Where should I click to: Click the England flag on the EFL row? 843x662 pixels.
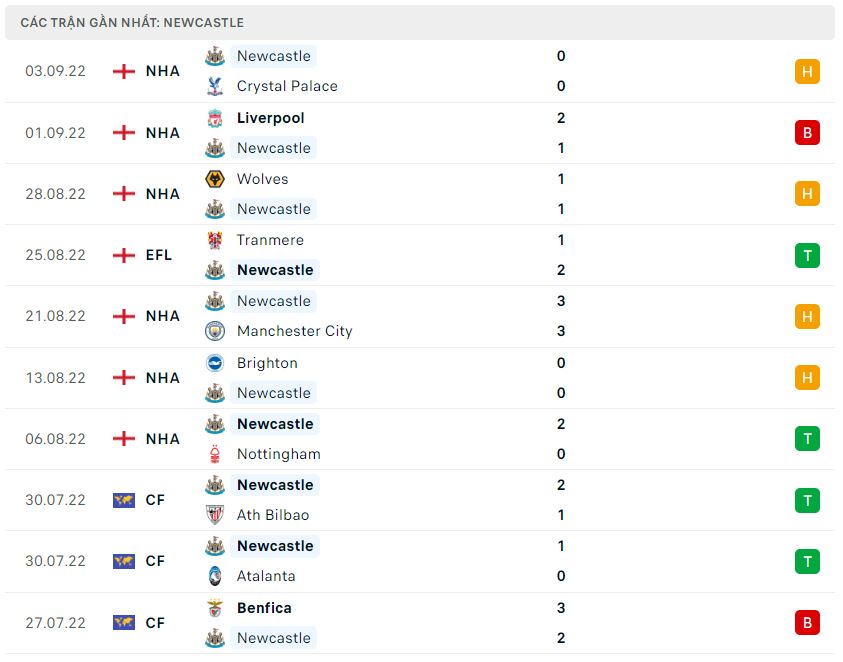[x=124, y=255]
